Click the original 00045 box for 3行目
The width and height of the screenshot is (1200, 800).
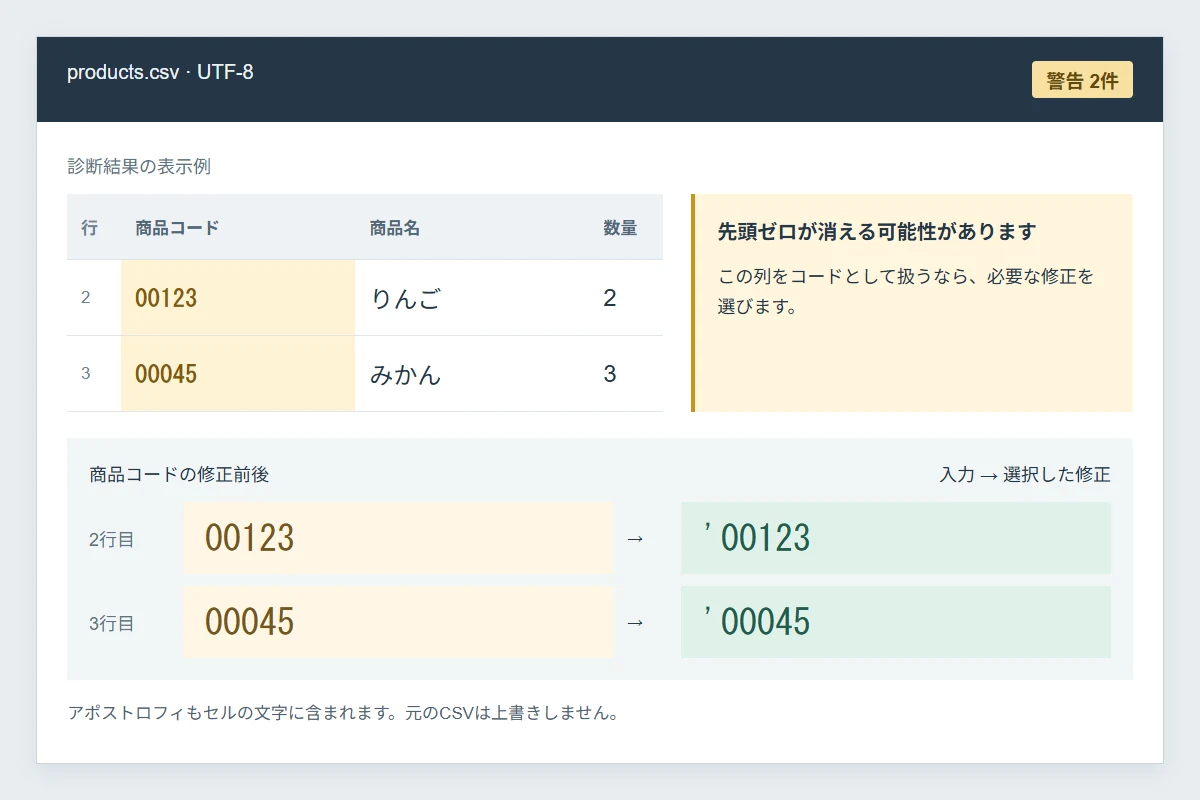(398, 622)
